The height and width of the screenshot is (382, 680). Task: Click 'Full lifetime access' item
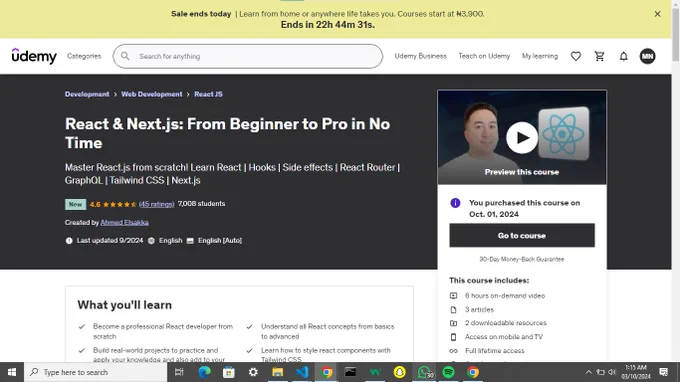click(494, 351)
